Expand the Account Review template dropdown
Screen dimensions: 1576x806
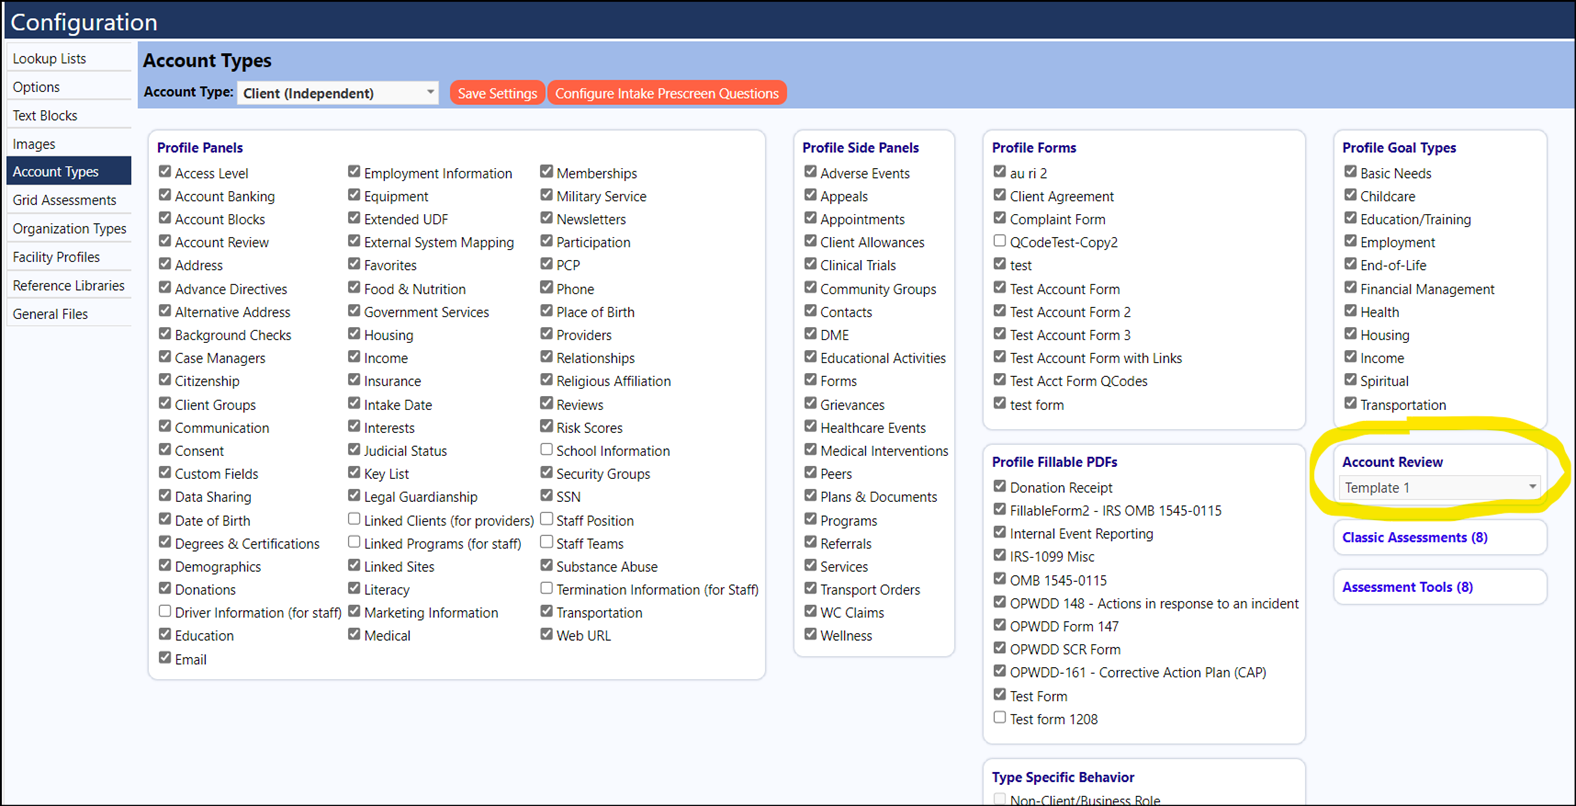1439,488
